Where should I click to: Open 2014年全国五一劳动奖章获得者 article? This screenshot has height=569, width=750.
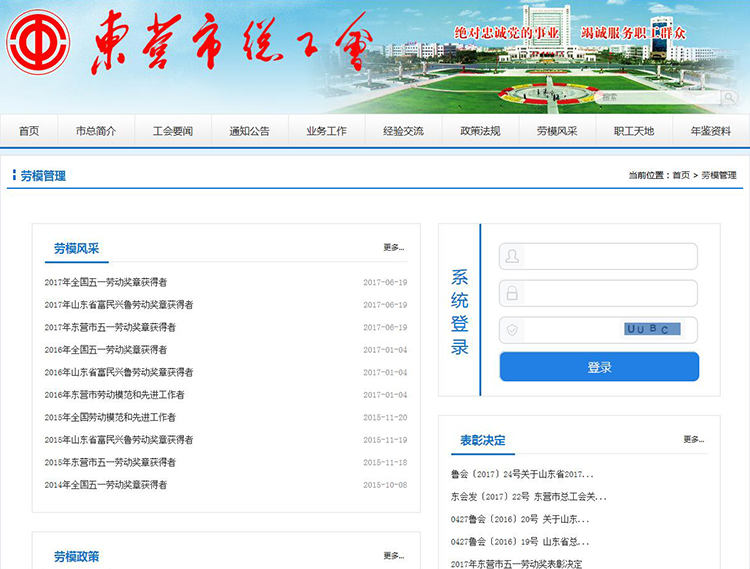coord(106,485)
